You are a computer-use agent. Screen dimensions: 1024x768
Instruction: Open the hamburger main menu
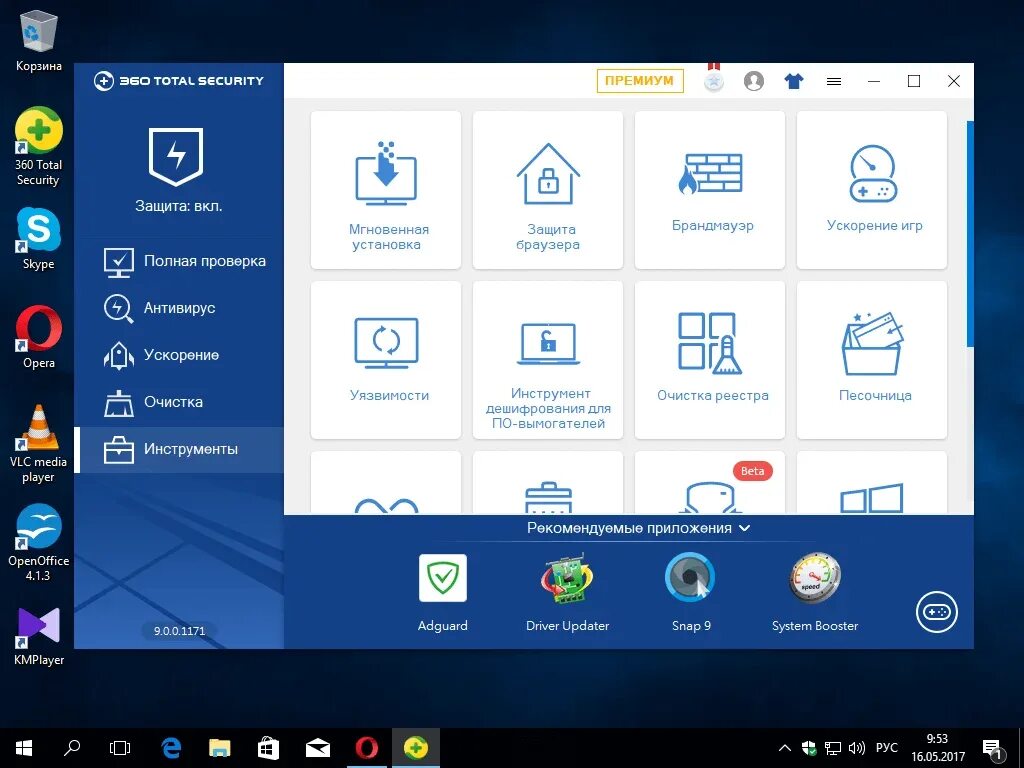tap(833, 82)
